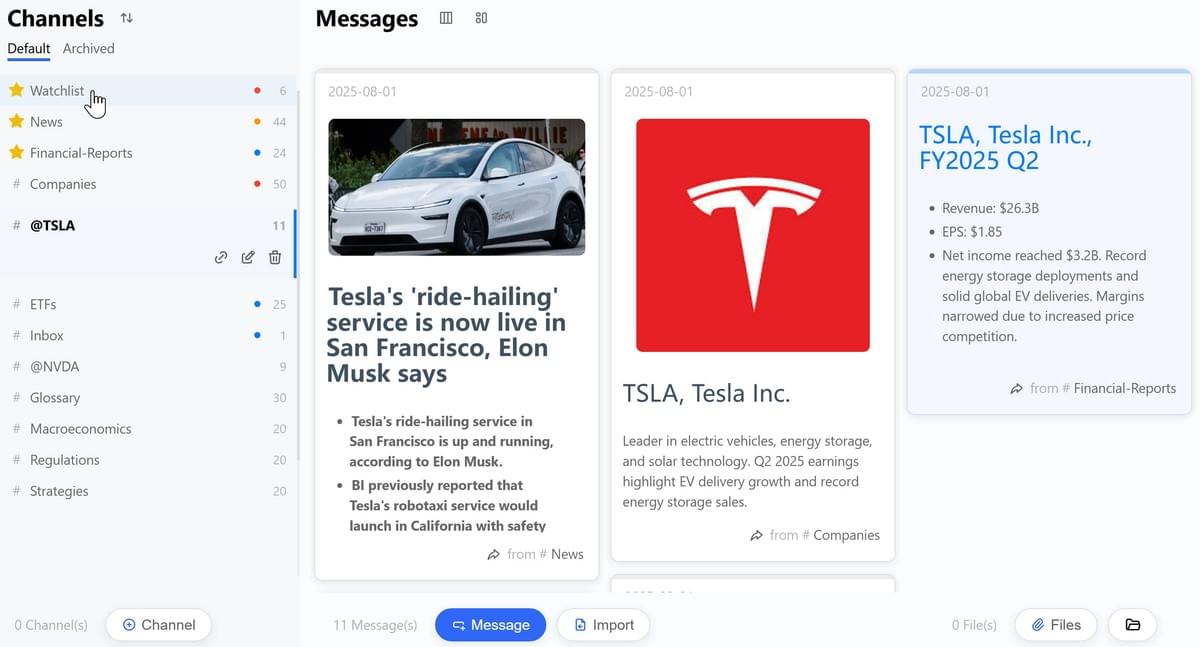Image resolution: width=1200 pixels, height=647 pixels.
Task: Open the Tesla Model Y car photo
Action: 457,187
